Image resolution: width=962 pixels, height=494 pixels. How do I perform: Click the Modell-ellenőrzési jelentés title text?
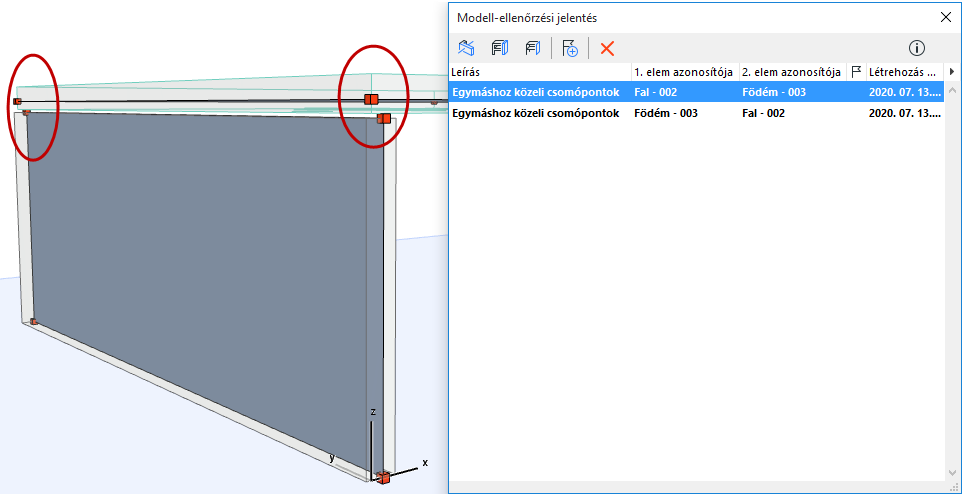pos(527,18)
